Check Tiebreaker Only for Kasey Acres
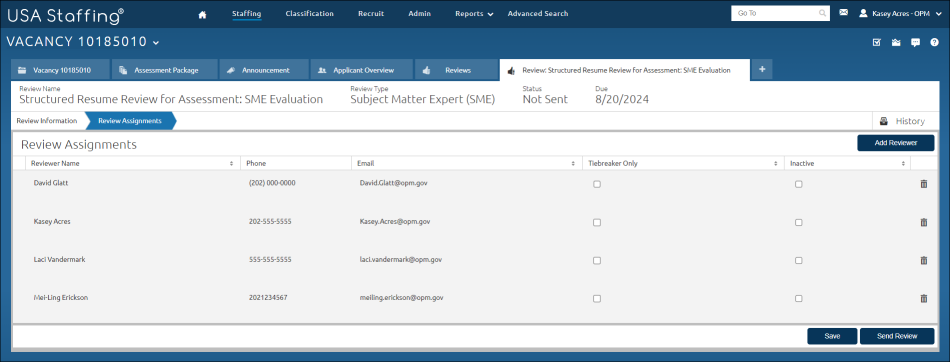The width and height of the screenshot is (950, 362). click(597, 223)
